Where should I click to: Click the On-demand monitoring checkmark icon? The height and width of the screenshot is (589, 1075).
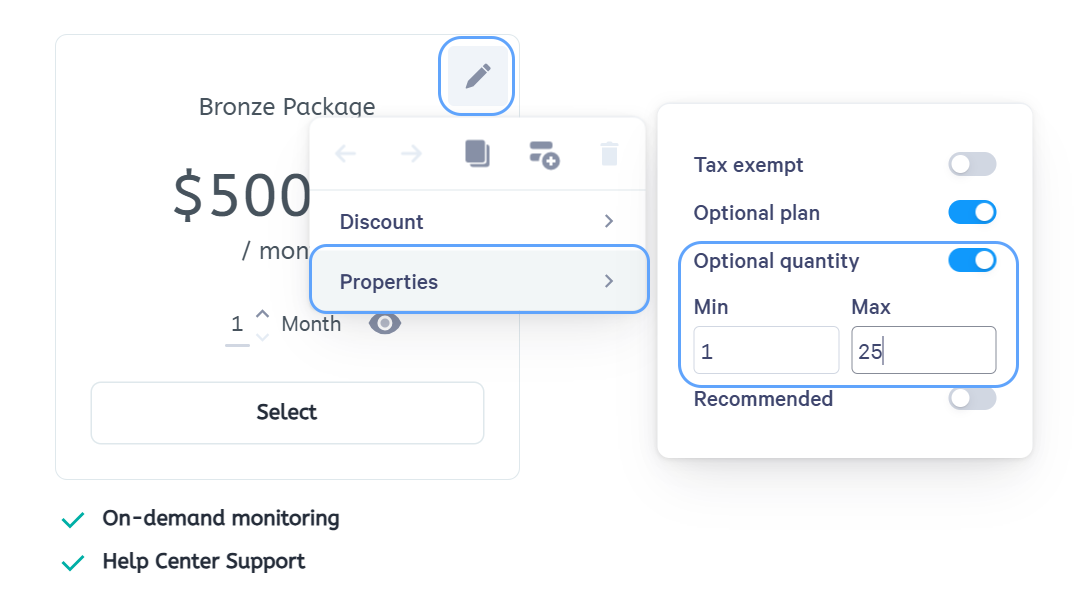(73, 520)
